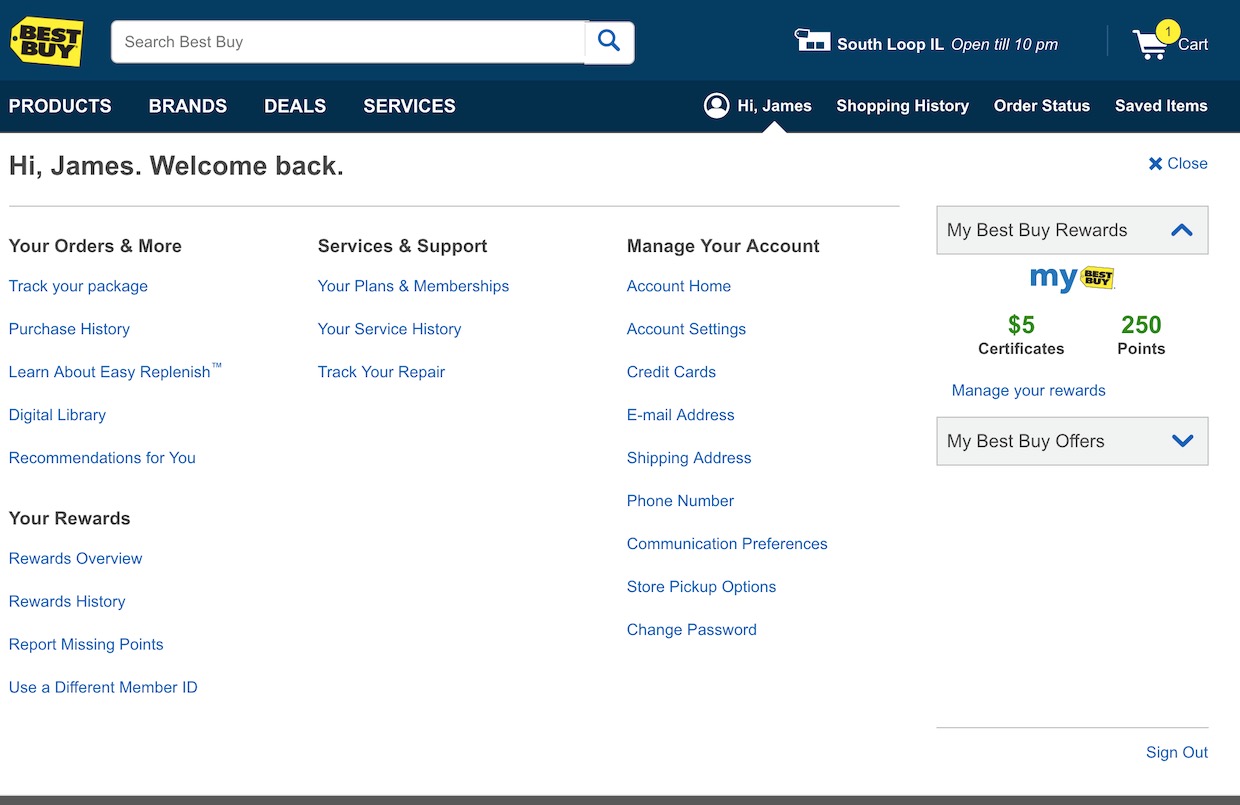The image size is (1240, 805).
Task: Type in the Search Best Buy field
Action: coord(348,42)
